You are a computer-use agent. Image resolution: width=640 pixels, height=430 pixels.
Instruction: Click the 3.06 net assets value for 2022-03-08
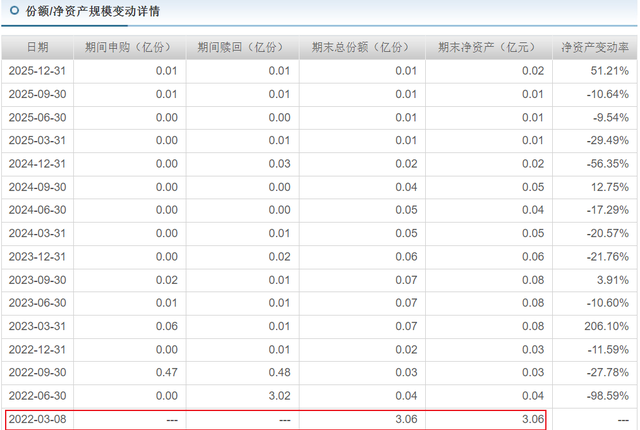point(532,419)
